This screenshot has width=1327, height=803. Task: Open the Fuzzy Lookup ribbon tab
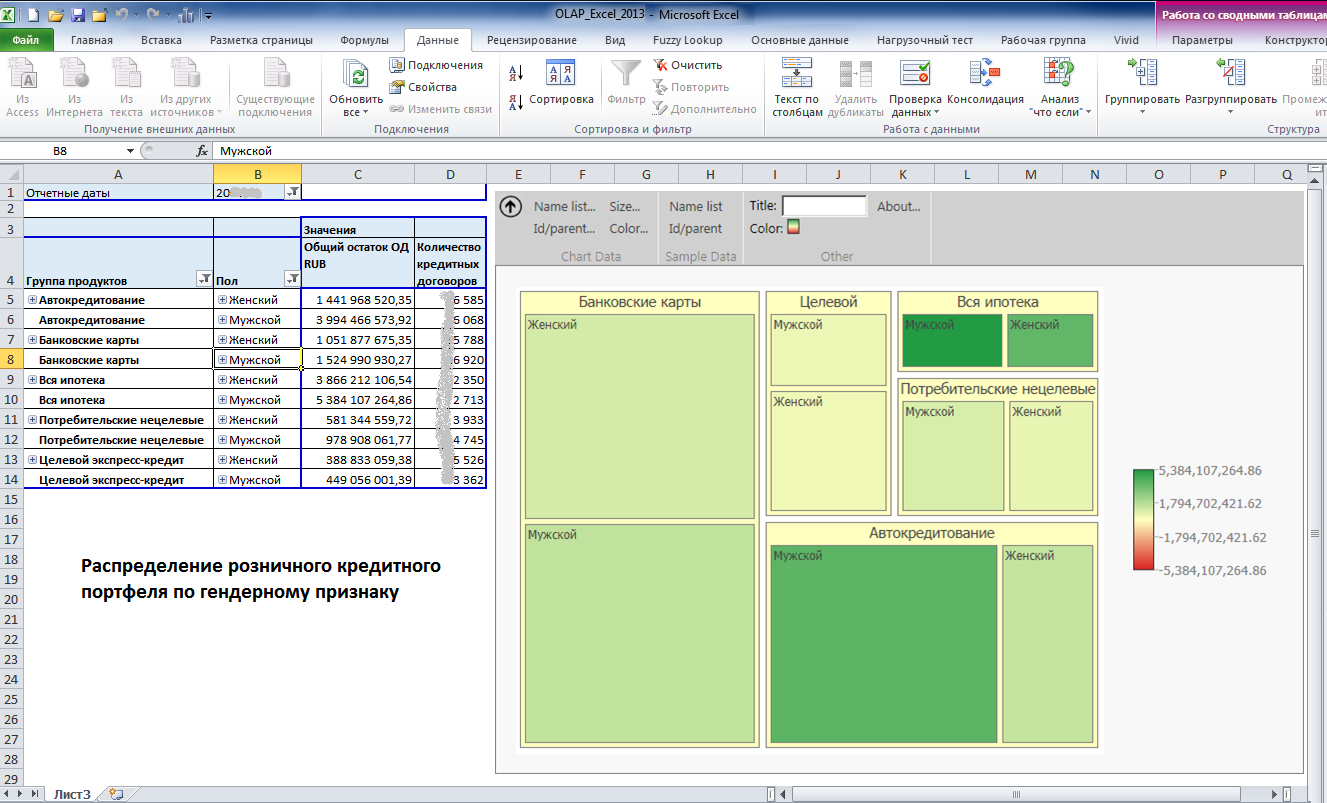point(688,40)
